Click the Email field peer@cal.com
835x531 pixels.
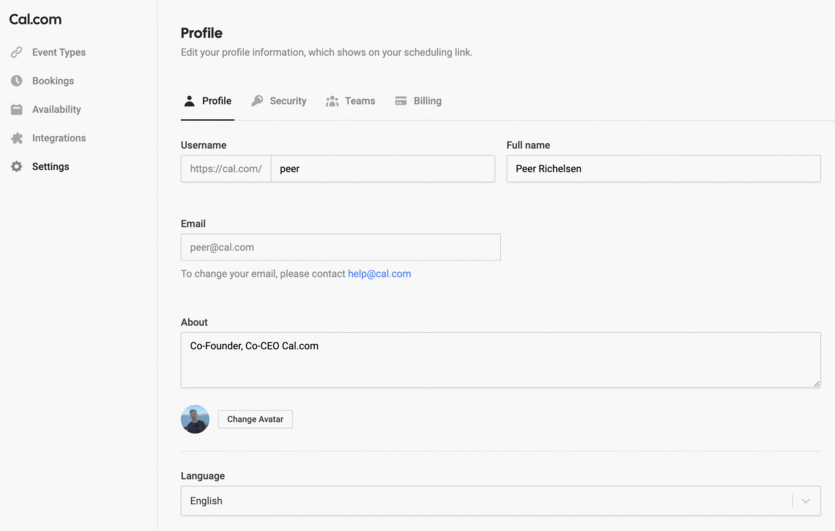[340, 247]
